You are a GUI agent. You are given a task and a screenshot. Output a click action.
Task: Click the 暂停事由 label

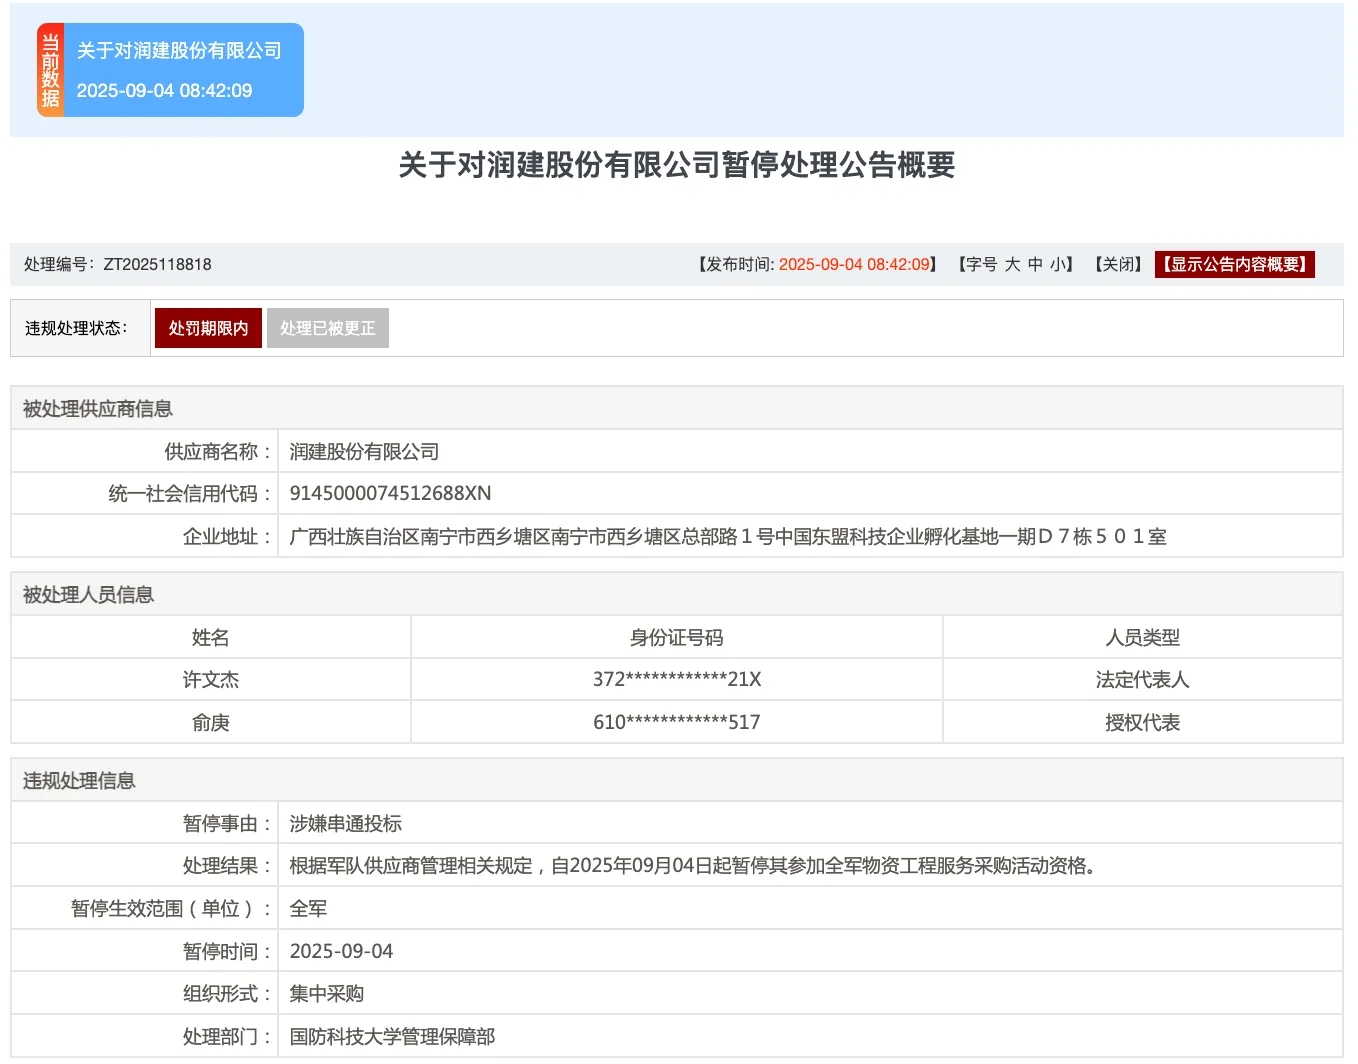tap(227, 823)
